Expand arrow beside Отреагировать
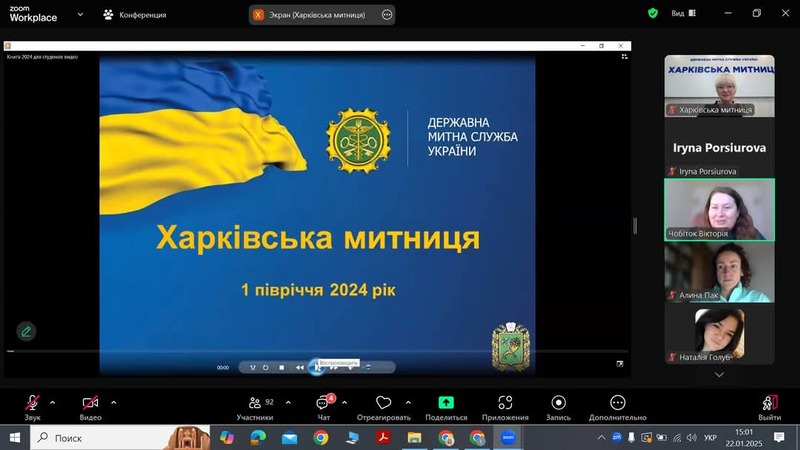 tap(408, 403)
